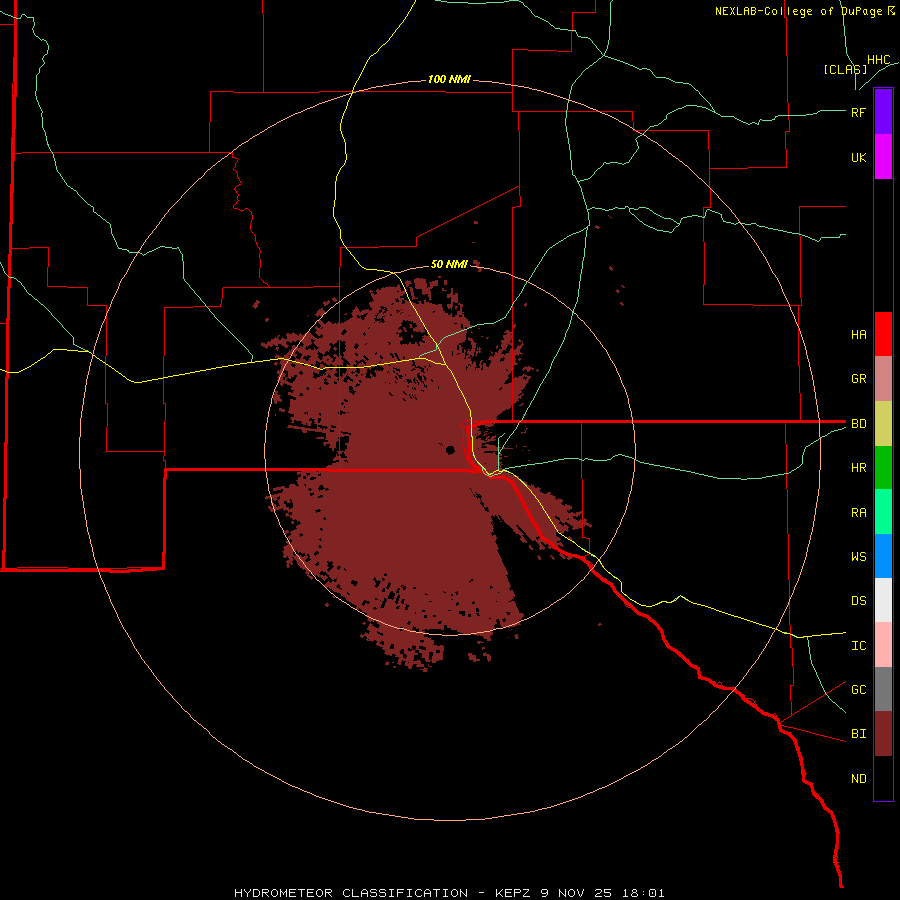
Task: Click the ND legend label
Action: tap(858, 778)
